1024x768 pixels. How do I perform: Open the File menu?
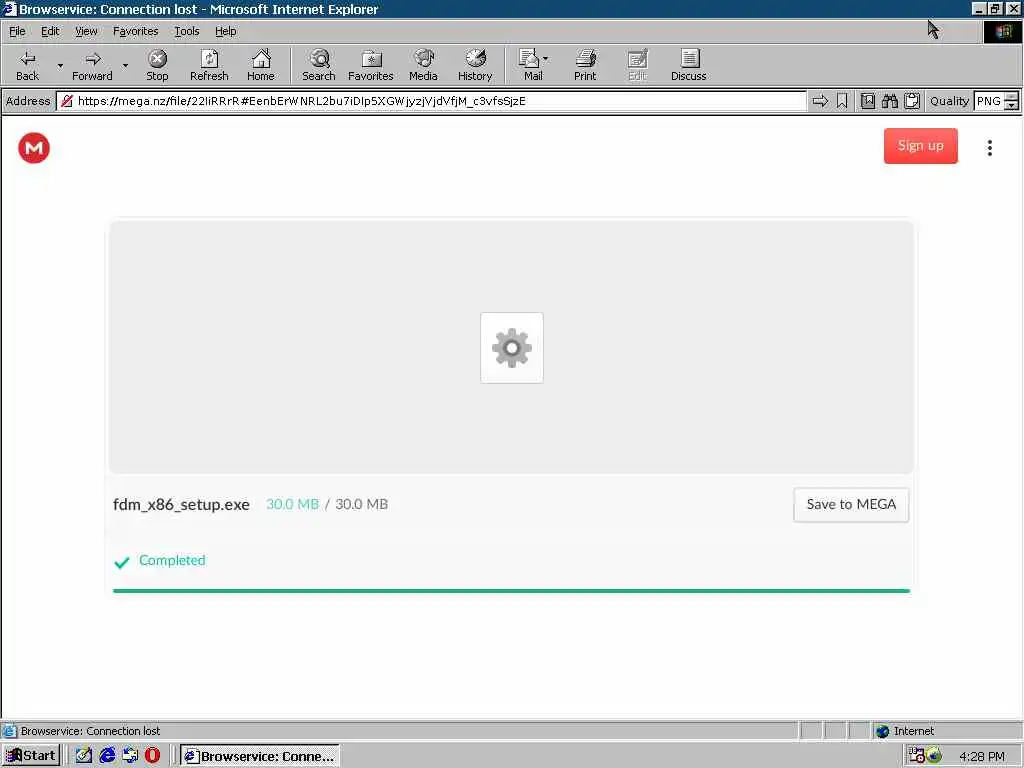pos(17,31)
